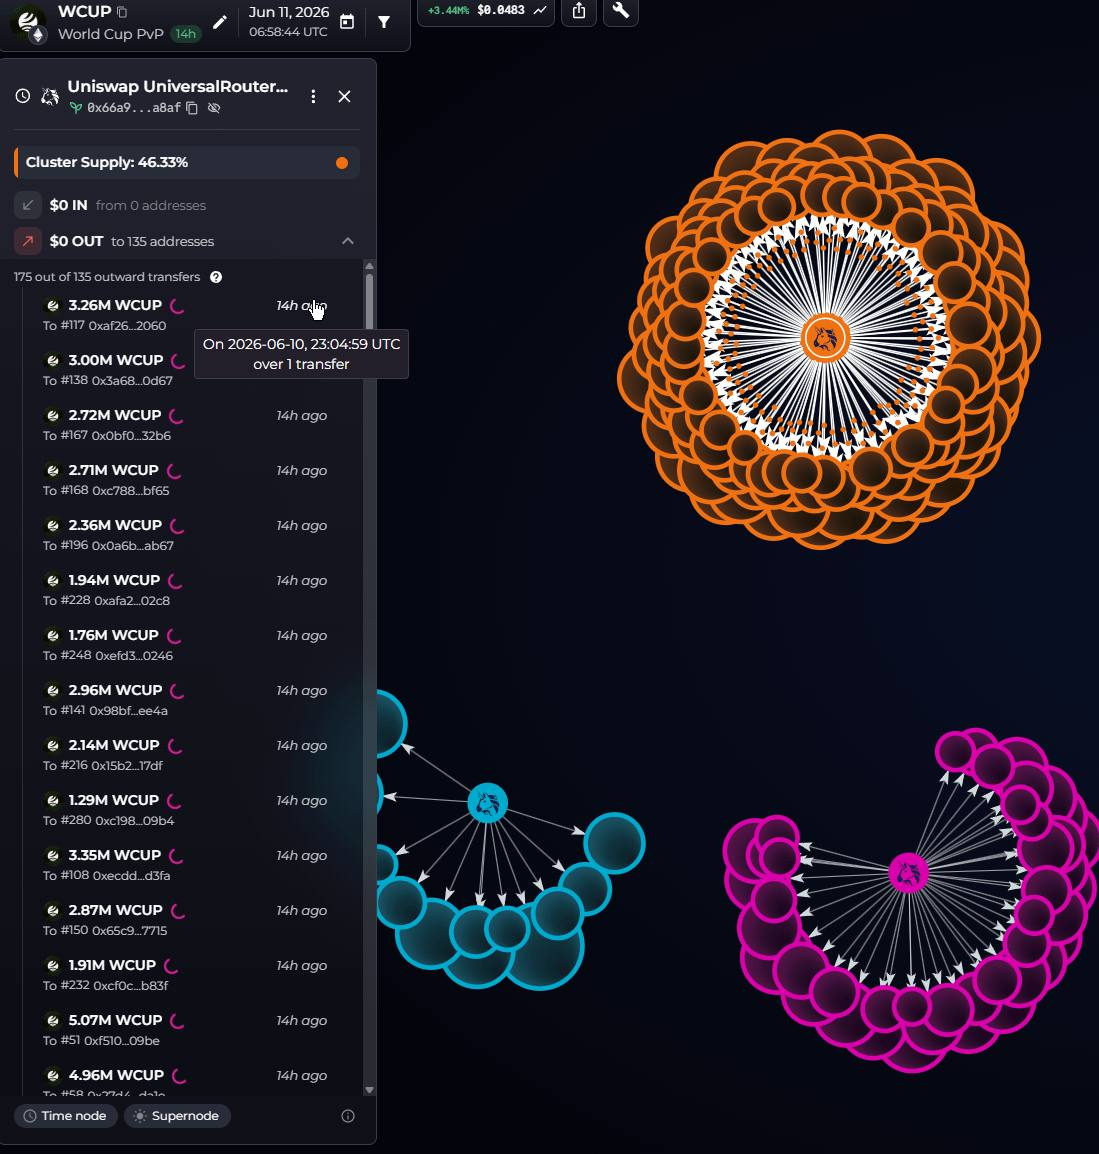Select the cyan Uniswap center node

487,802
